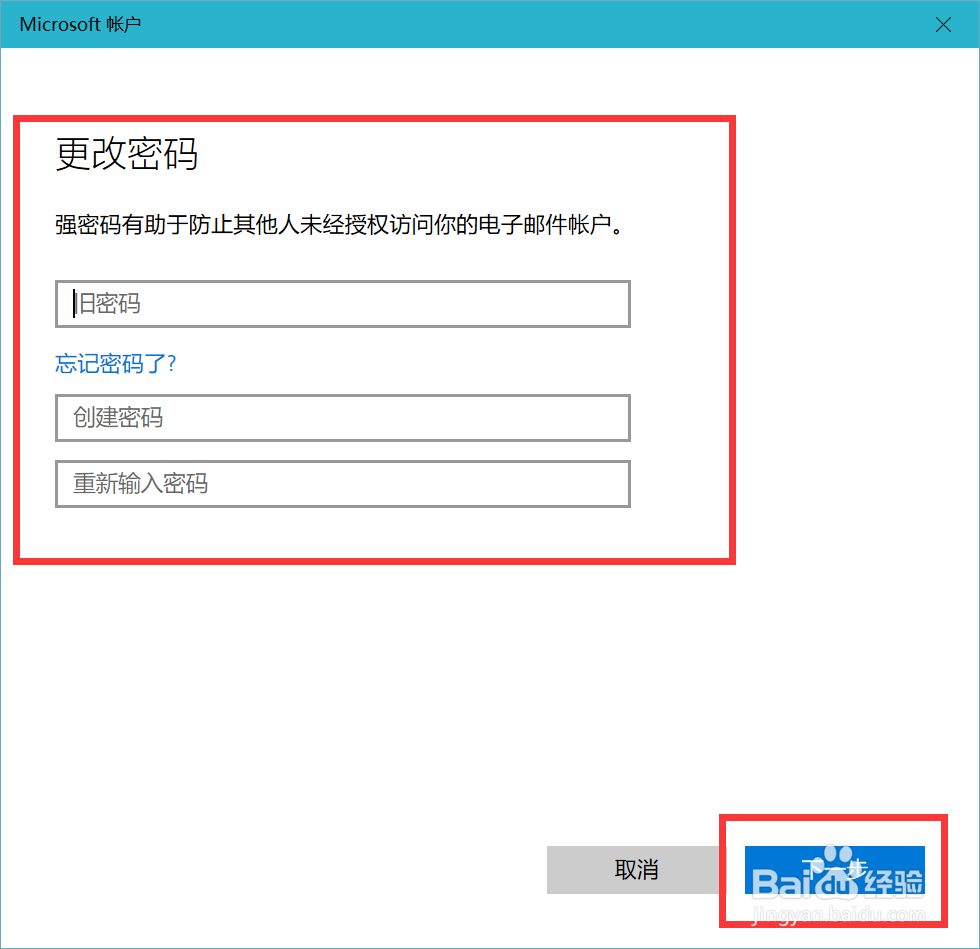The width and height of the screenshot is (980, 949).
Task: Click the old password (旧密码) field
Action: pyautogui.click(x=342, y=304)
